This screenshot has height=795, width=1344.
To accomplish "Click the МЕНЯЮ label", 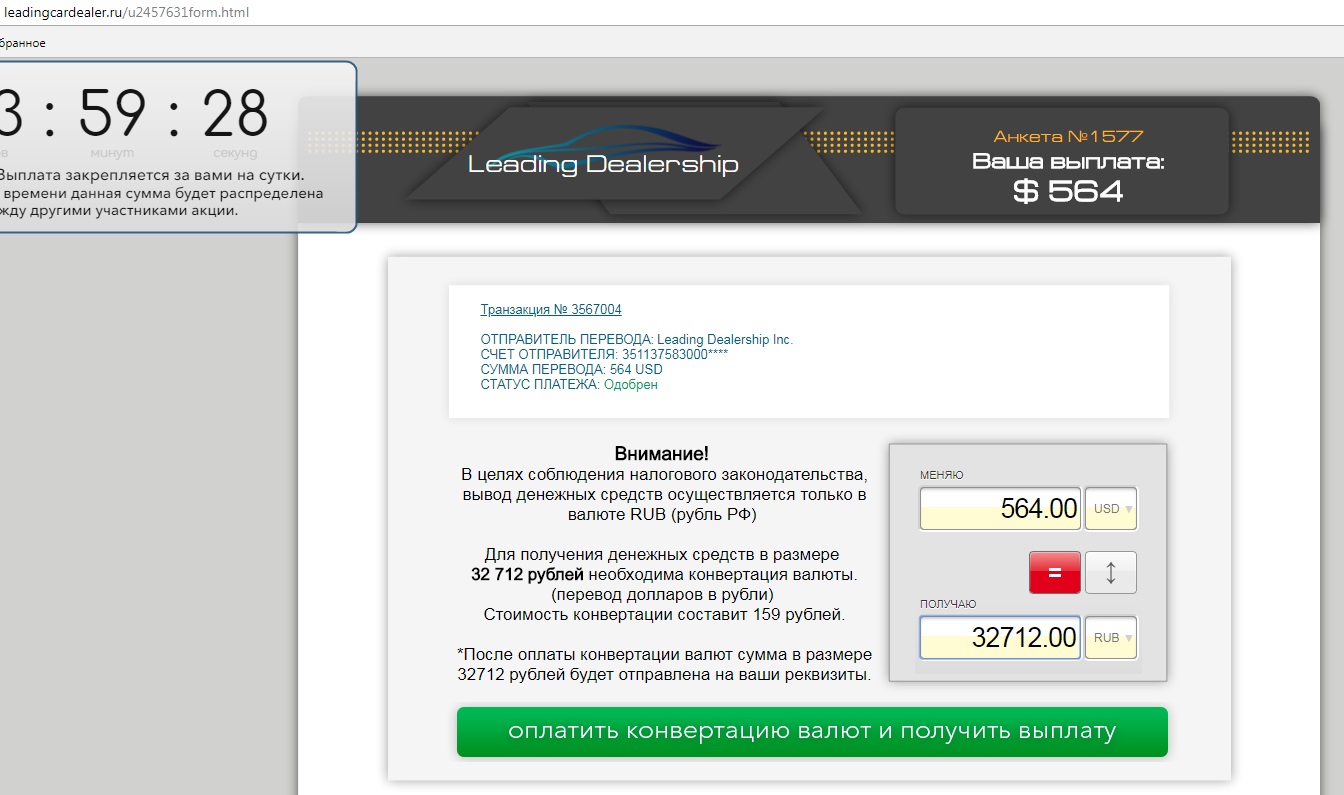I will (941, 475).
